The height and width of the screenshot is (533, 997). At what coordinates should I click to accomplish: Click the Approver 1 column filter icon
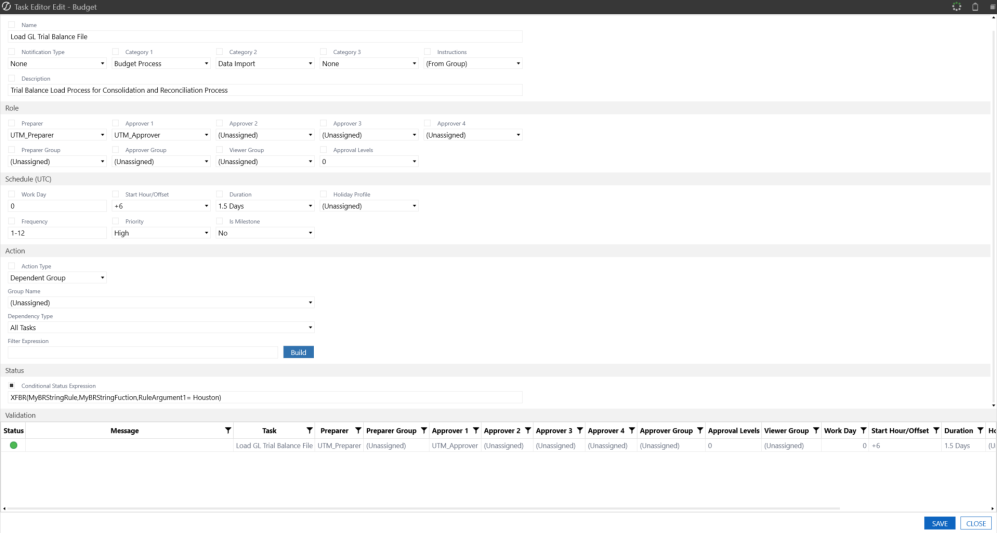point(476,431)
